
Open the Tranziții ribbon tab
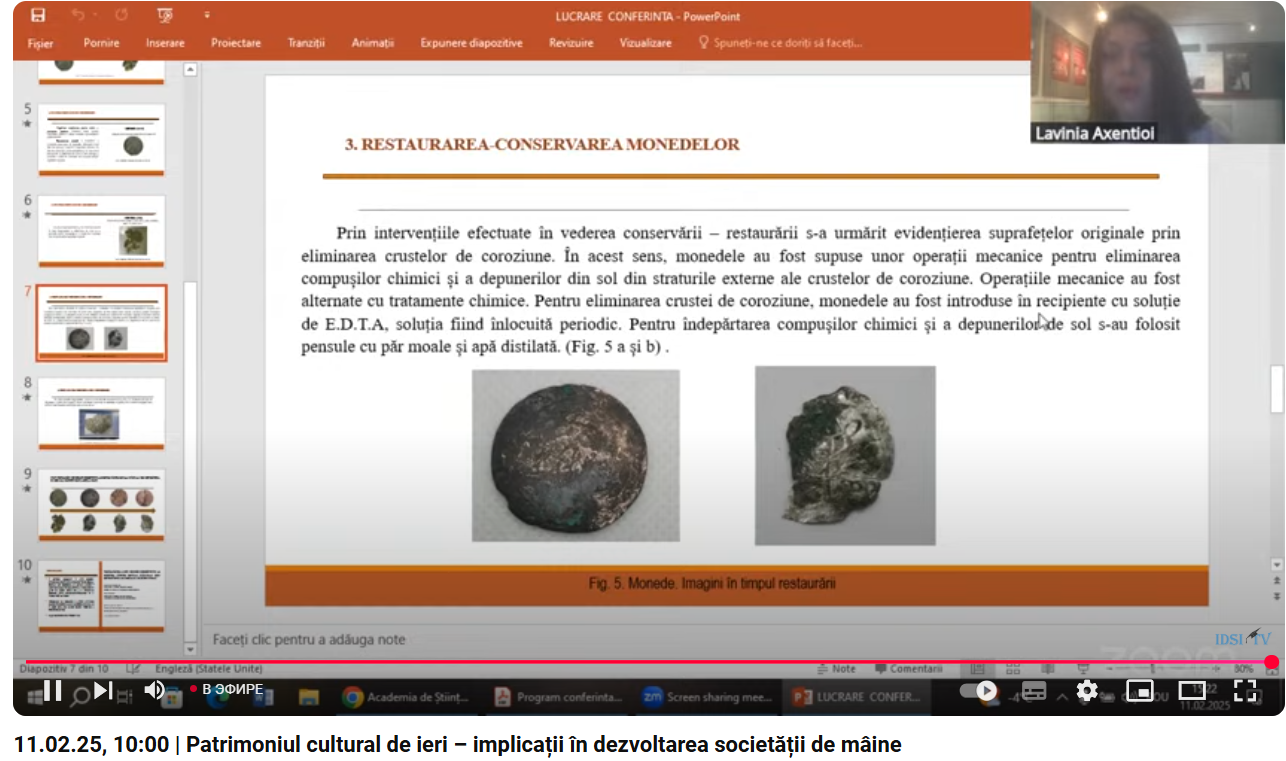point(306,43)
